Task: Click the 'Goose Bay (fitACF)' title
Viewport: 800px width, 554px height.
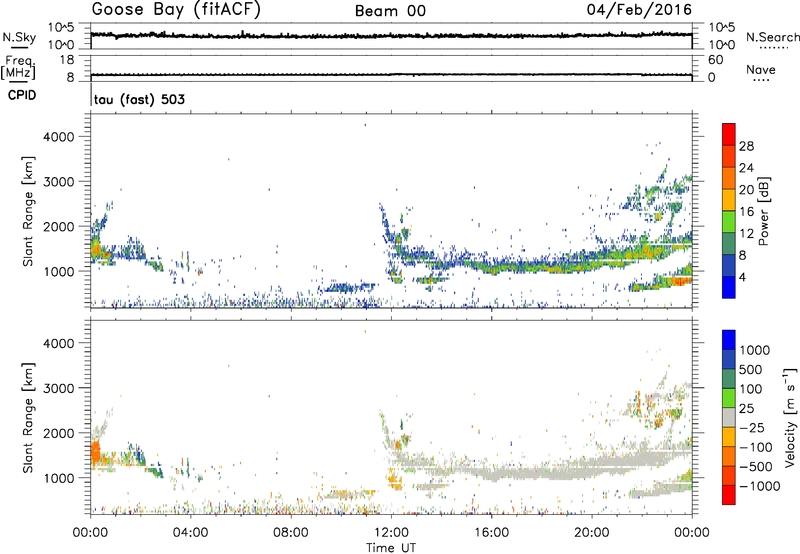Action: 176,10
